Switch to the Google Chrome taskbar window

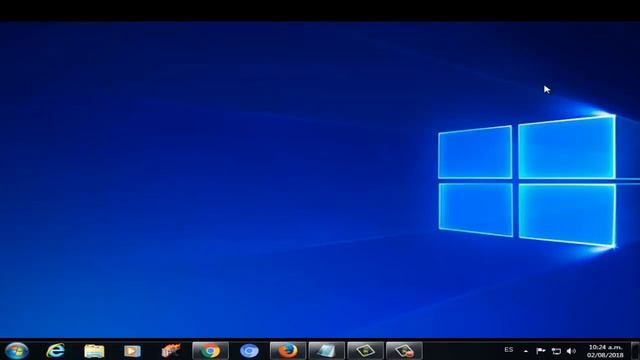(x=210, y=351)
